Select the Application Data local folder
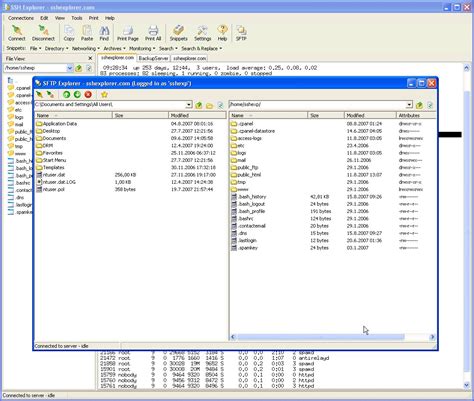This screenshot has height=401, width=474. point(56,124)
